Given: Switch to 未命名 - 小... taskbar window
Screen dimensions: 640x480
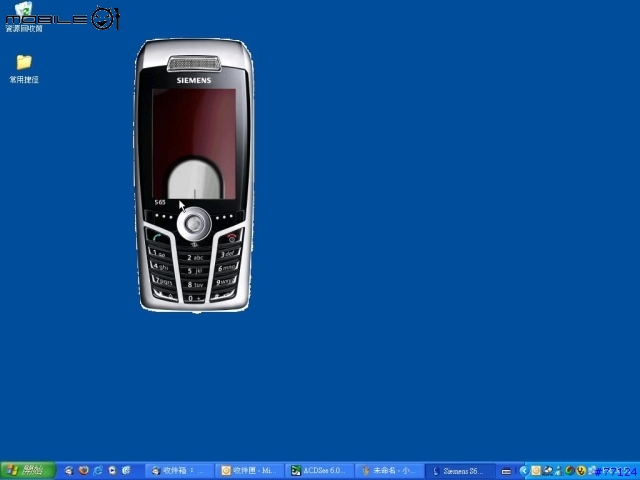Looking at the screenshot, I should click(x=390, y=471).
